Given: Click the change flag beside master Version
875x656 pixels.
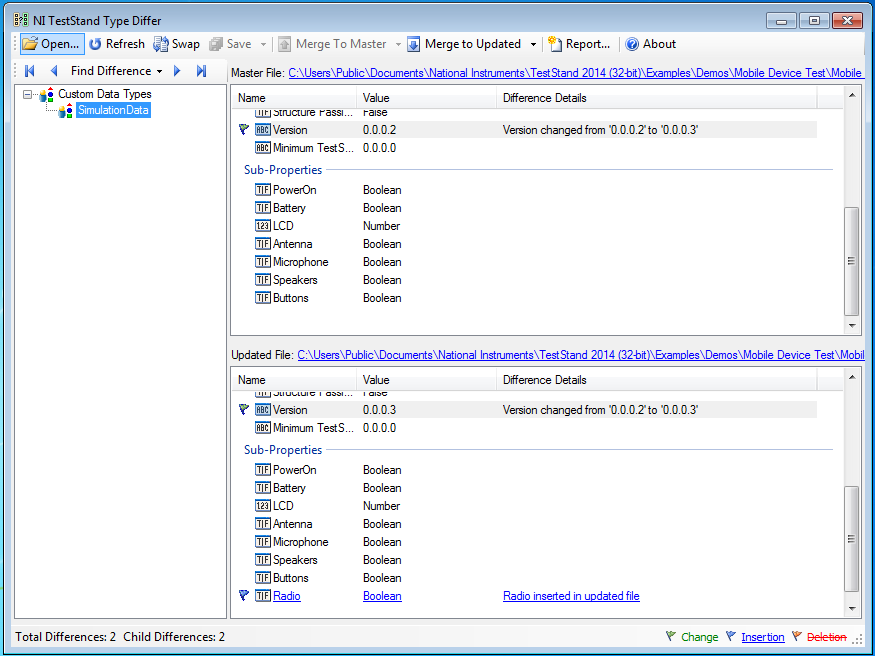Looking at the screenshot, I should [243, 129].
